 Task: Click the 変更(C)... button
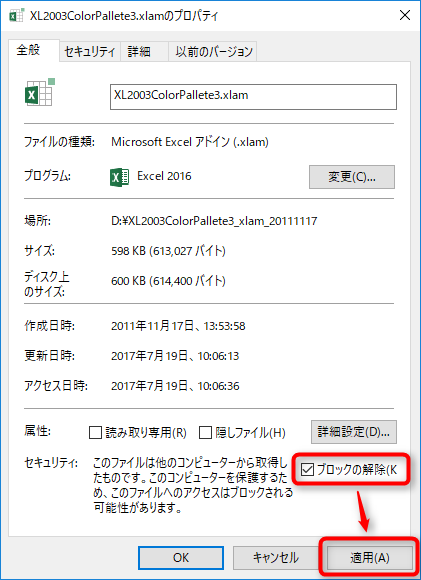tap(352, 177)
